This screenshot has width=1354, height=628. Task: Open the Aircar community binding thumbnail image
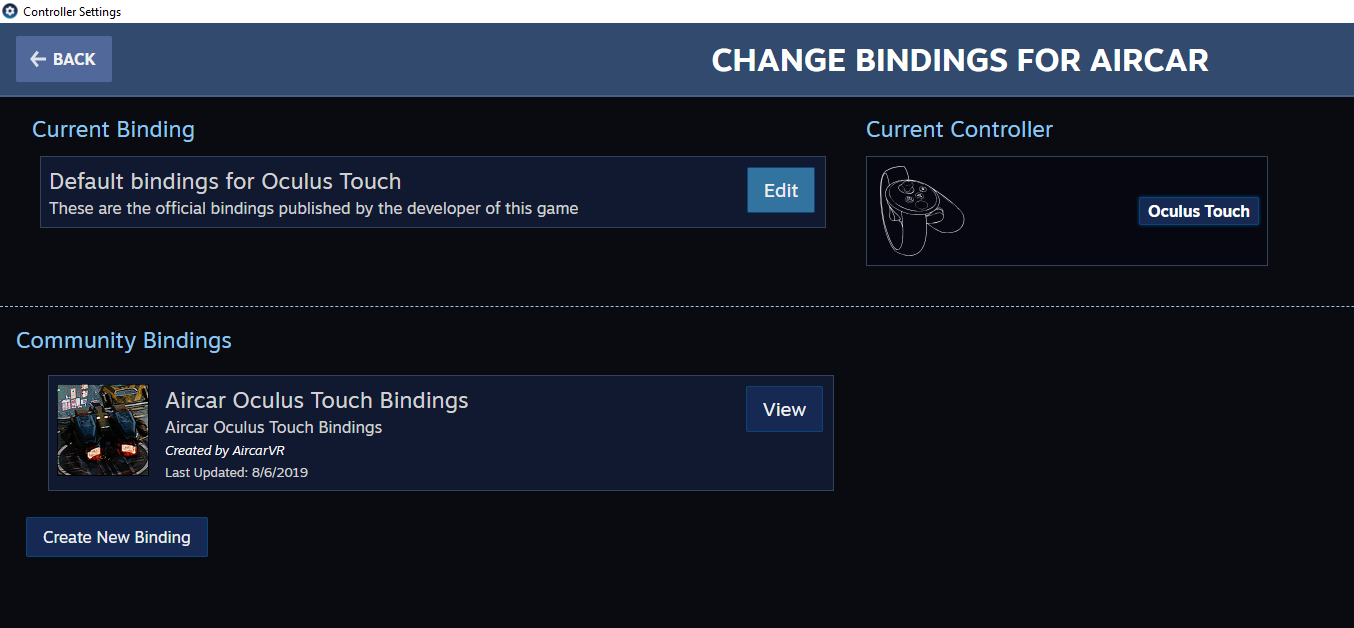point(103,430)
